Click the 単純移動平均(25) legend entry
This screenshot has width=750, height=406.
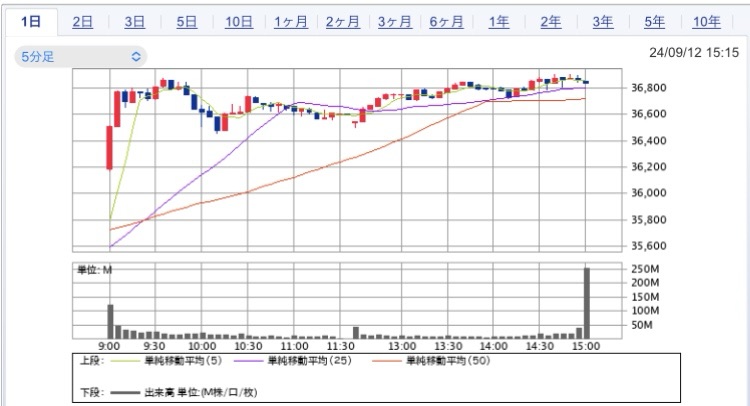coord(309,361)
